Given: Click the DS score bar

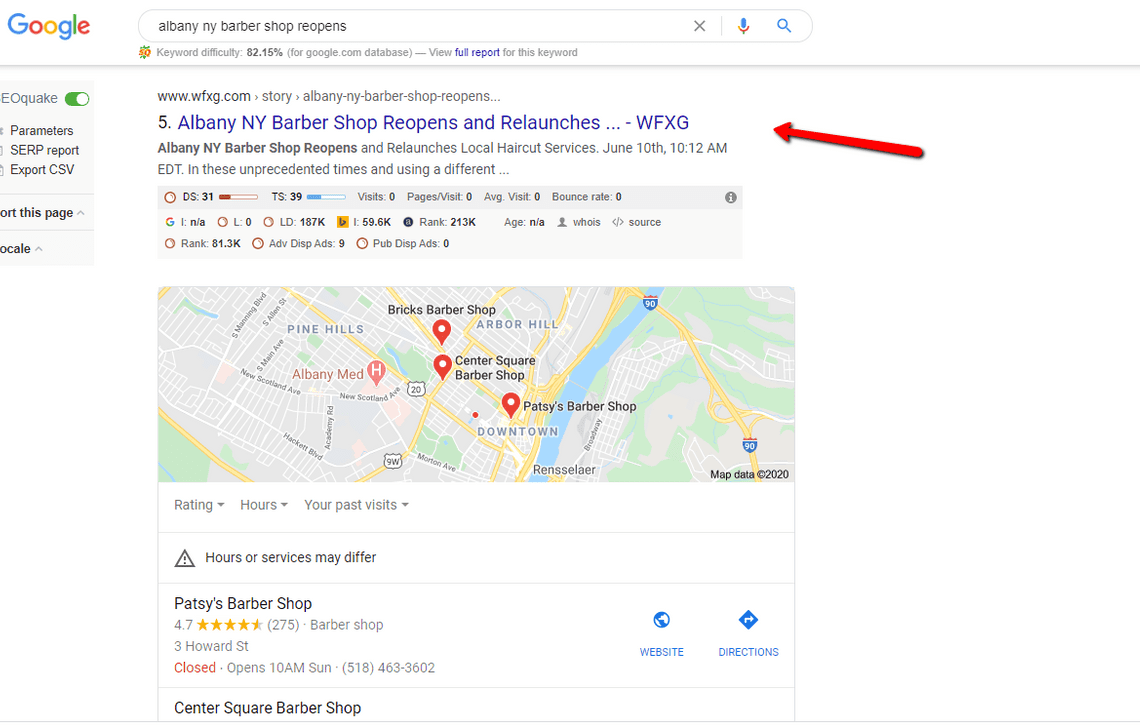Looking at the screenshot, I should [x=238, y=197].
